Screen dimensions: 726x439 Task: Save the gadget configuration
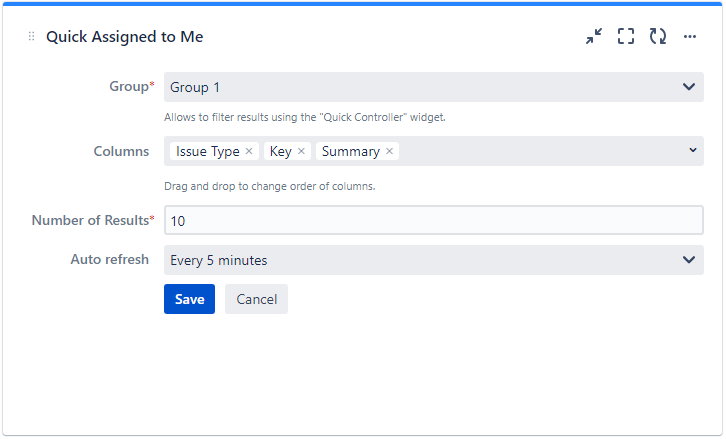pyautogui.click(x=189, y=299)
